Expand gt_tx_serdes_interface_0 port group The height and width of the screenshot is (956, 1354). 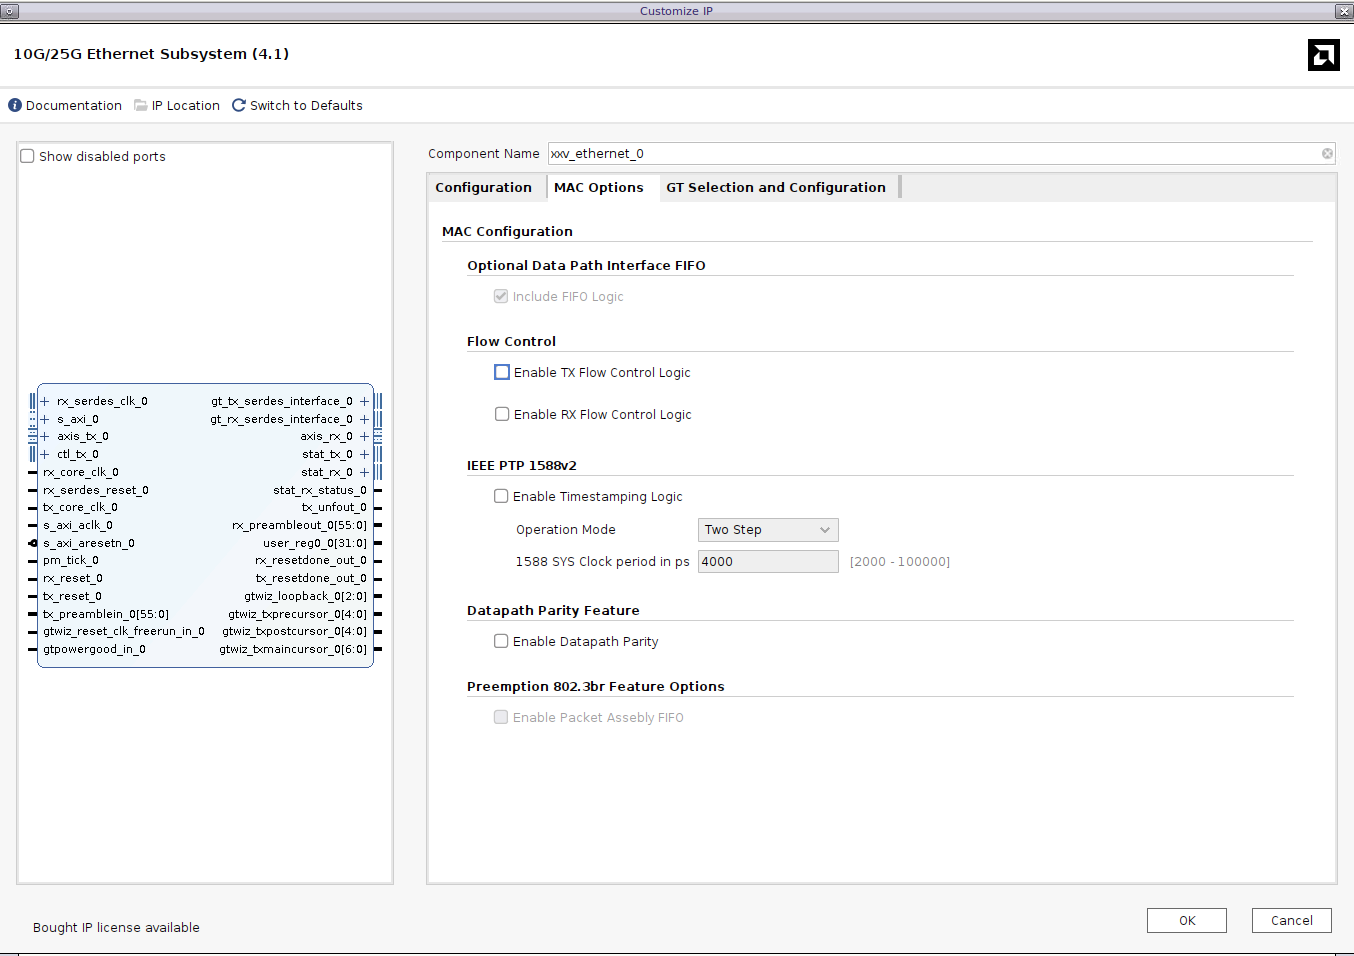[x=364, y=401]
